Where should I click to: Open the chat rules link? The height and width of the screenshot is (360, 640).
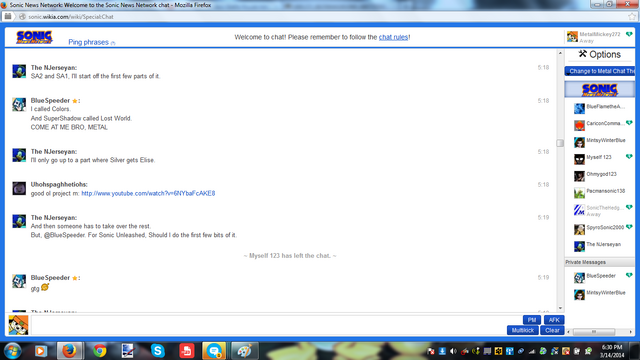point(393,37)
